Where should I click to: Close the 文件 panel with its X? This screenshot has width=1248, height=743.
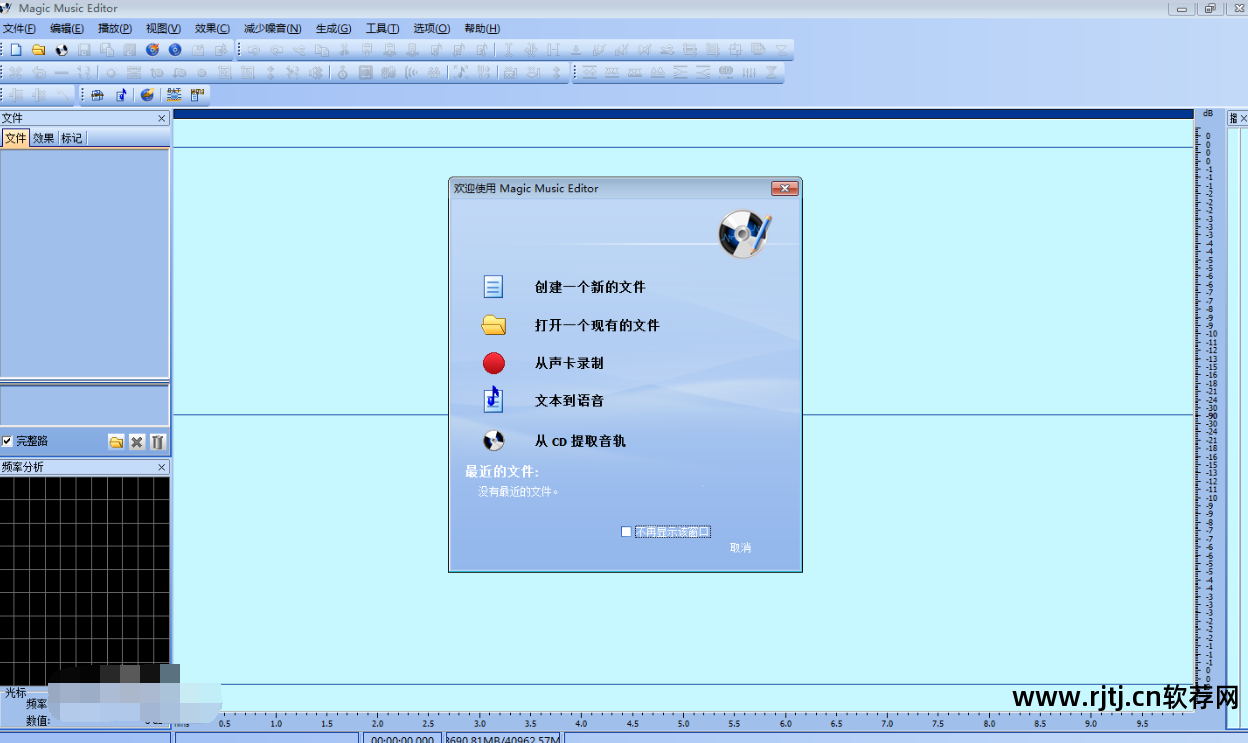(162, 118)
